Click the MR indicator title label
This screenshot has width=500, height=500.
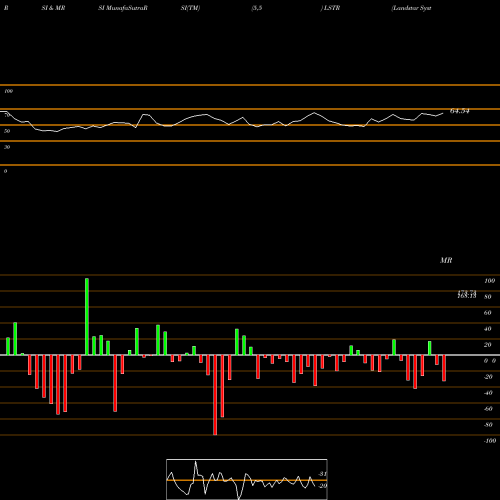[446, 260]
